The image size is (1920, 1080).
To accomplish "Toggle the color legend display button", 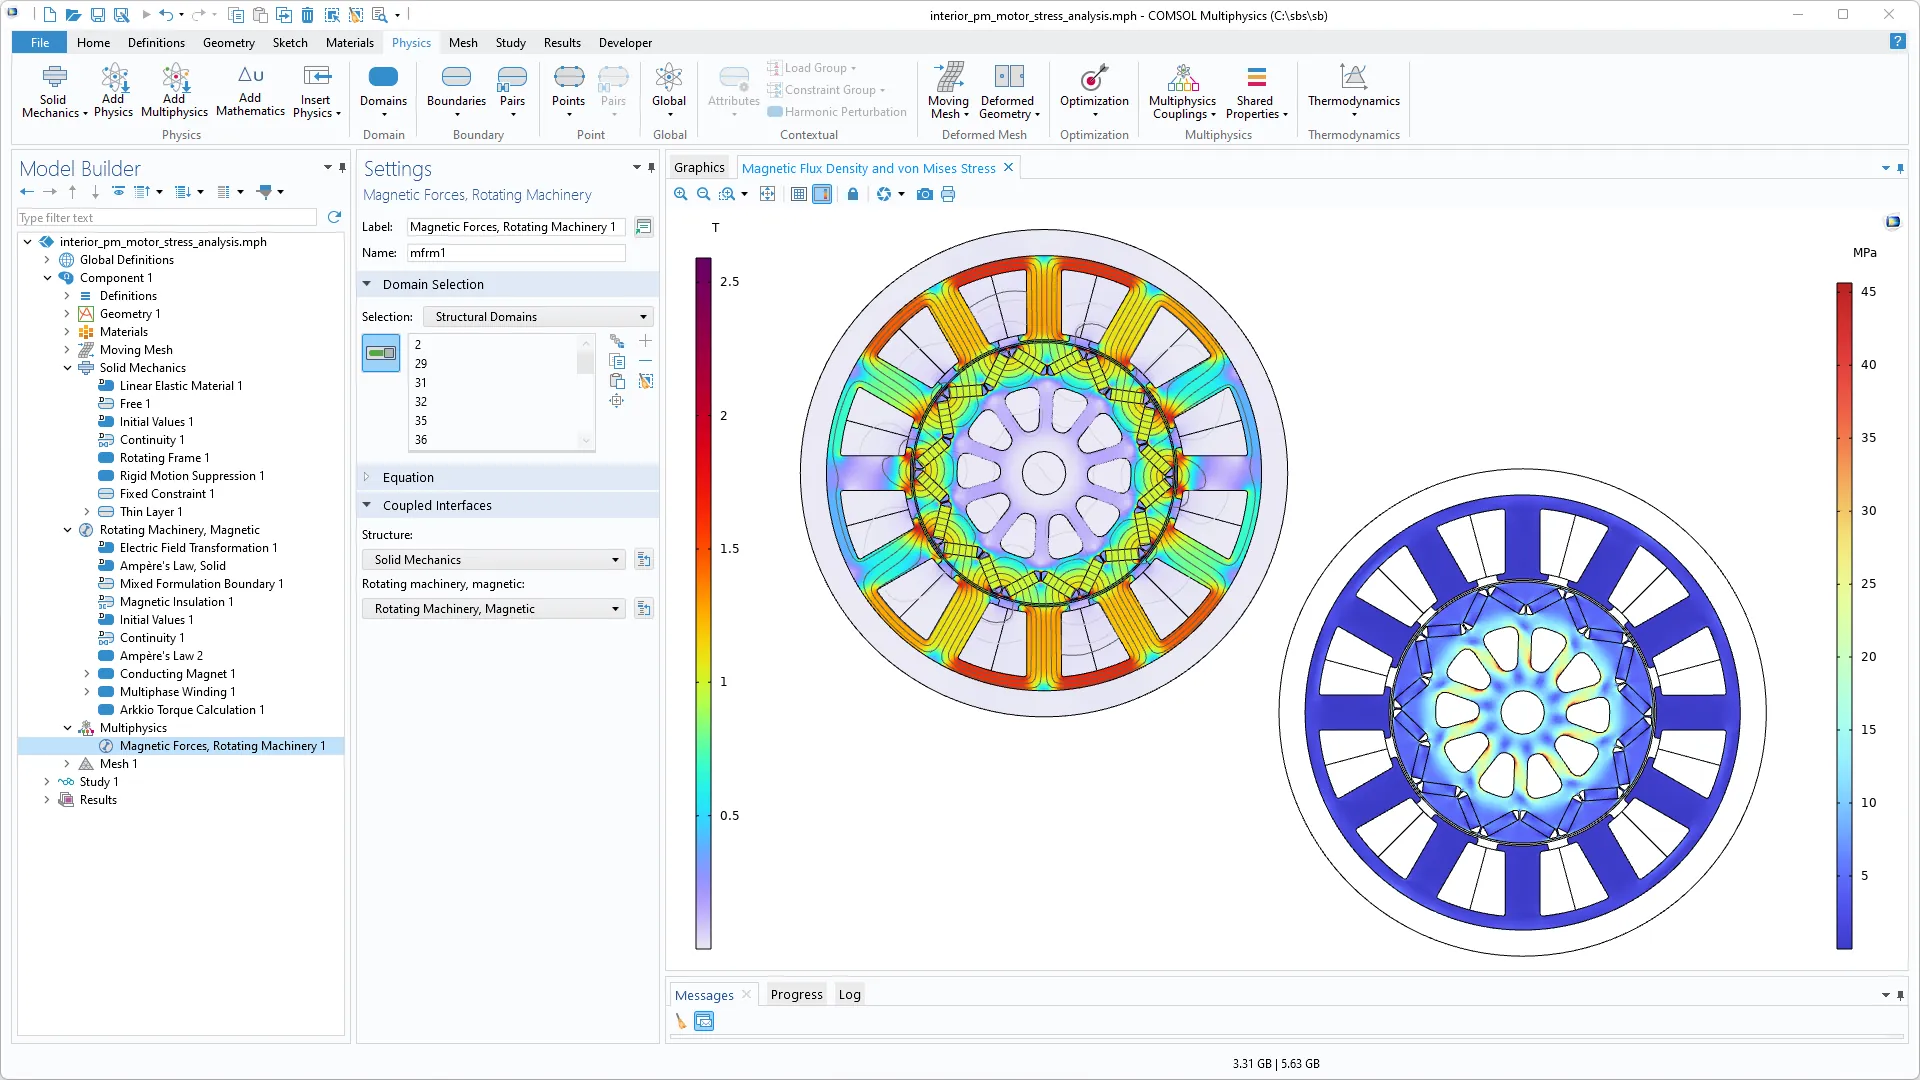I will tap(822, 194).
